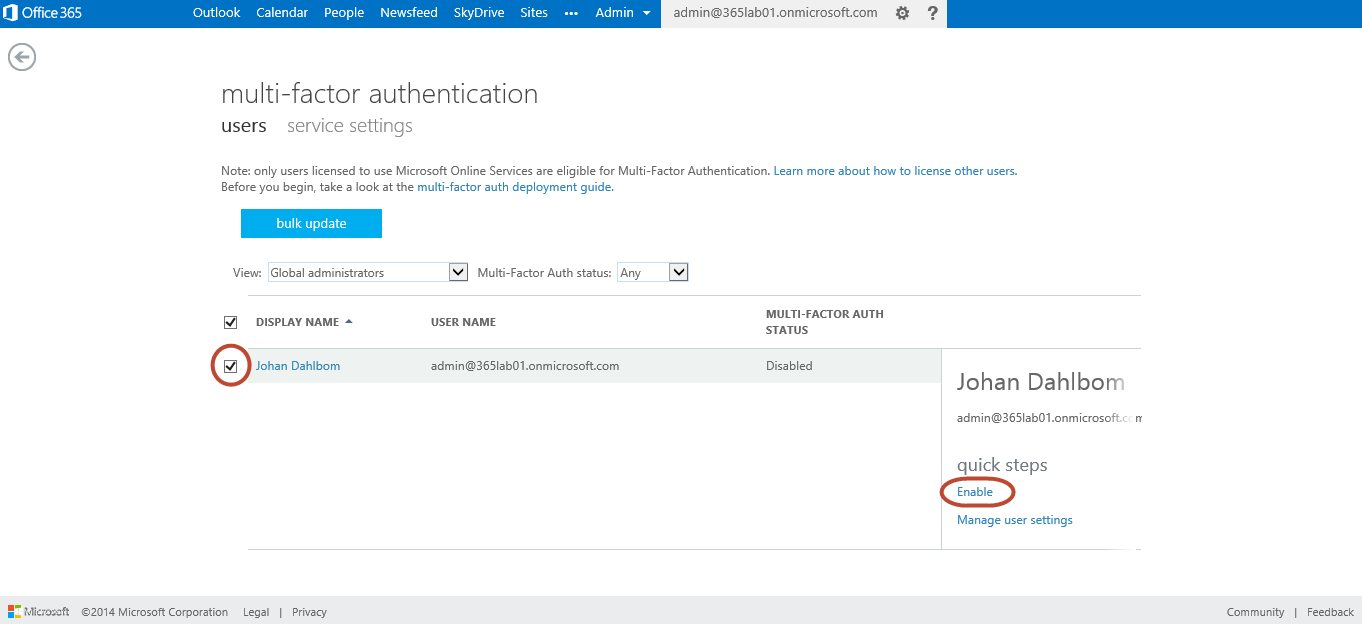This screenshot has height=624, width=1362.
Task: Click the help question mark icon
Action: (x=932, y=13)
